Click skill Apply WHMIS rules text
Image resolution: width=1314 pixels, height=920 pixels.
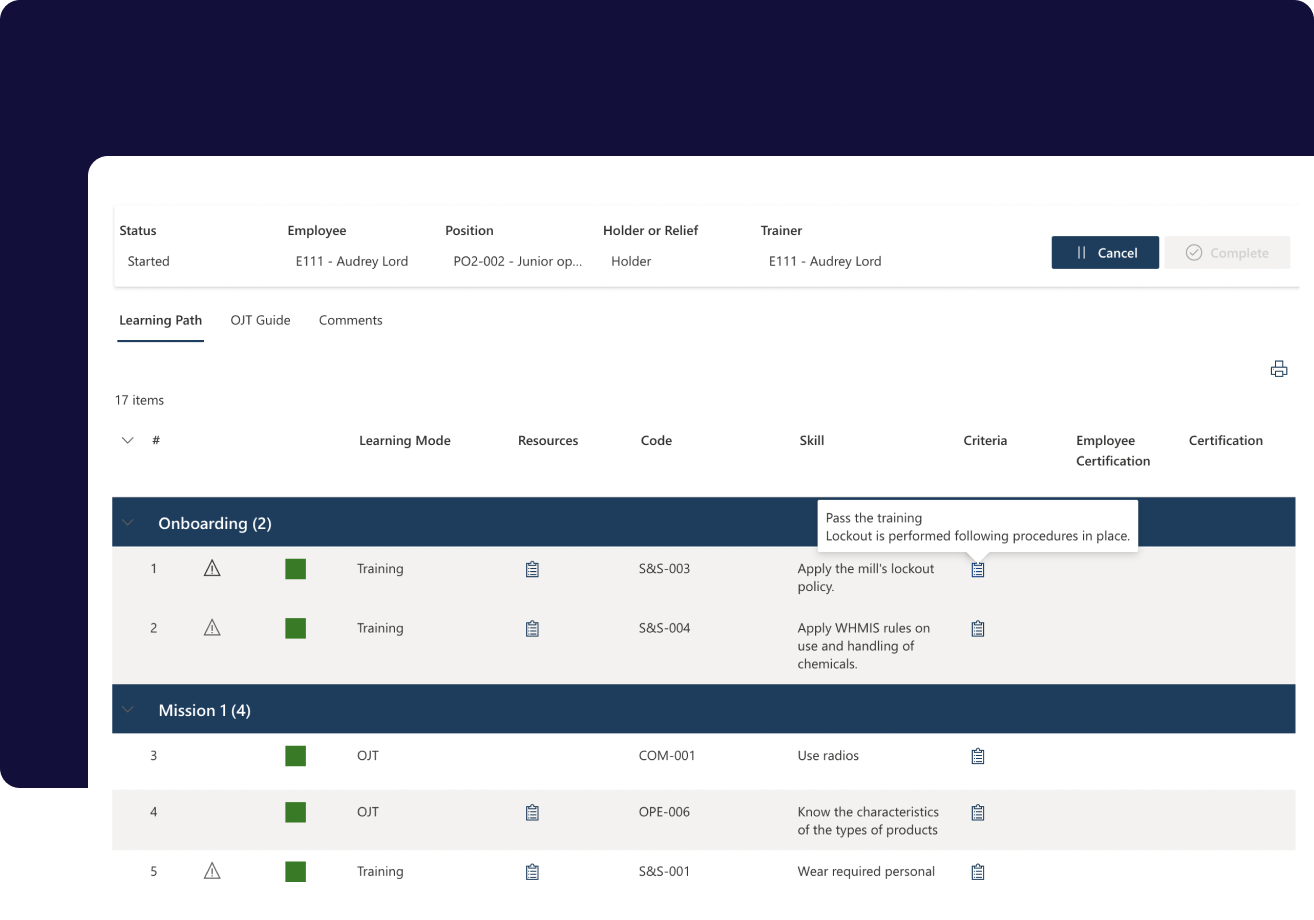(863, 646)
